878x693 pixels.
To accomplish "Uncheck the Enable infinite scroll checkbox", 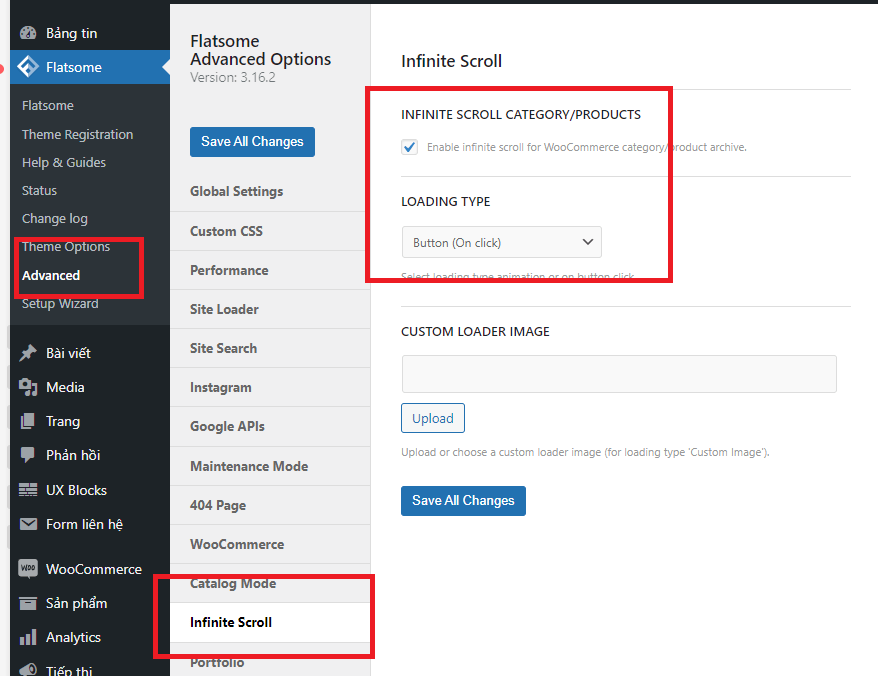I will click(x=409, y=147).
